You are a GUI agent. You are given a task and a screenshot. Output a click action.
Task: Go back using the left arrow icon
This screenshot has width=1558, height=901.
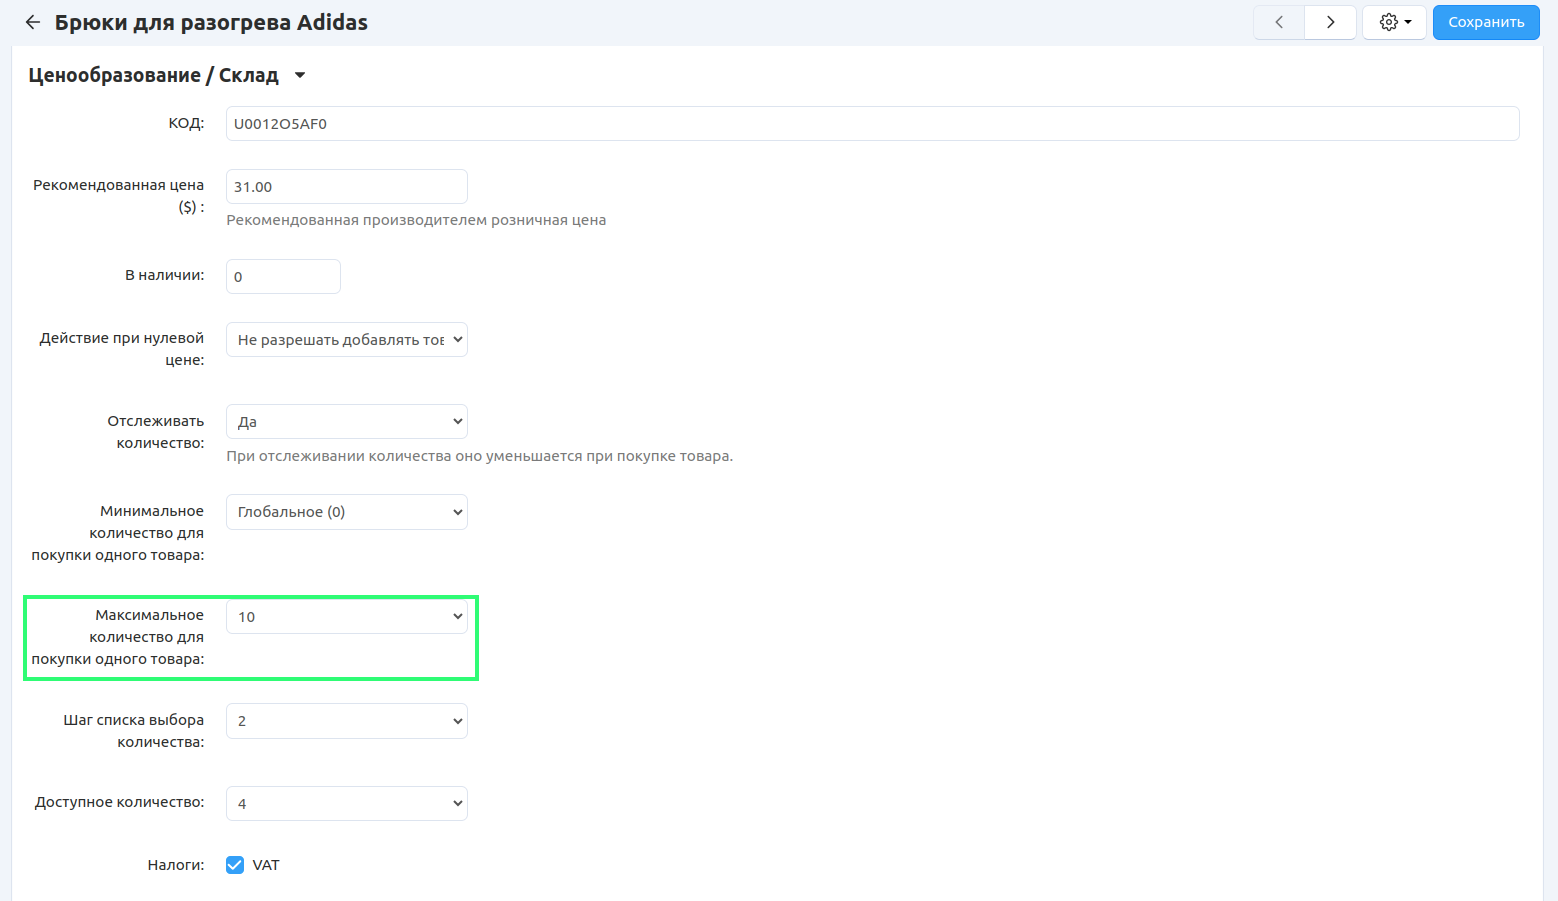(x=33, y=22)
